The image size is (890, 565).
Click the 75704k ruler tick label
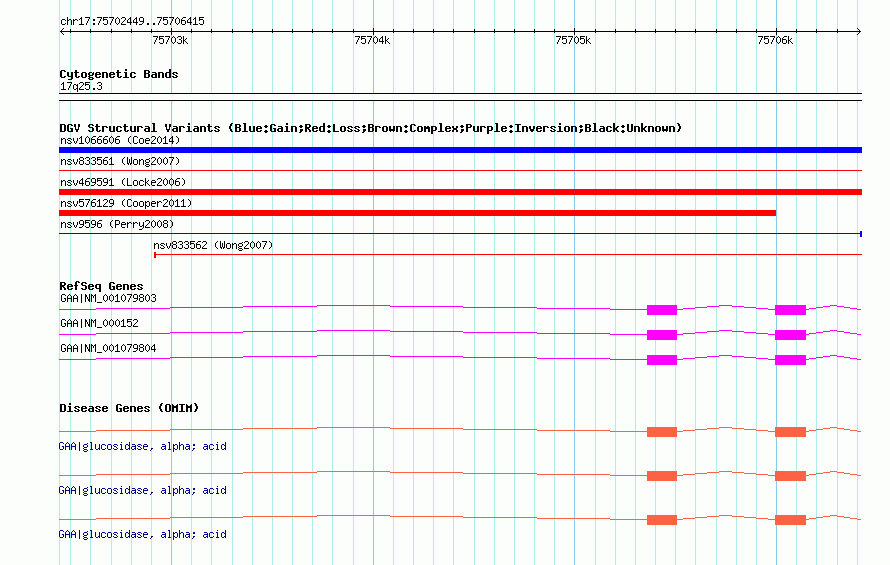point(372,40)
